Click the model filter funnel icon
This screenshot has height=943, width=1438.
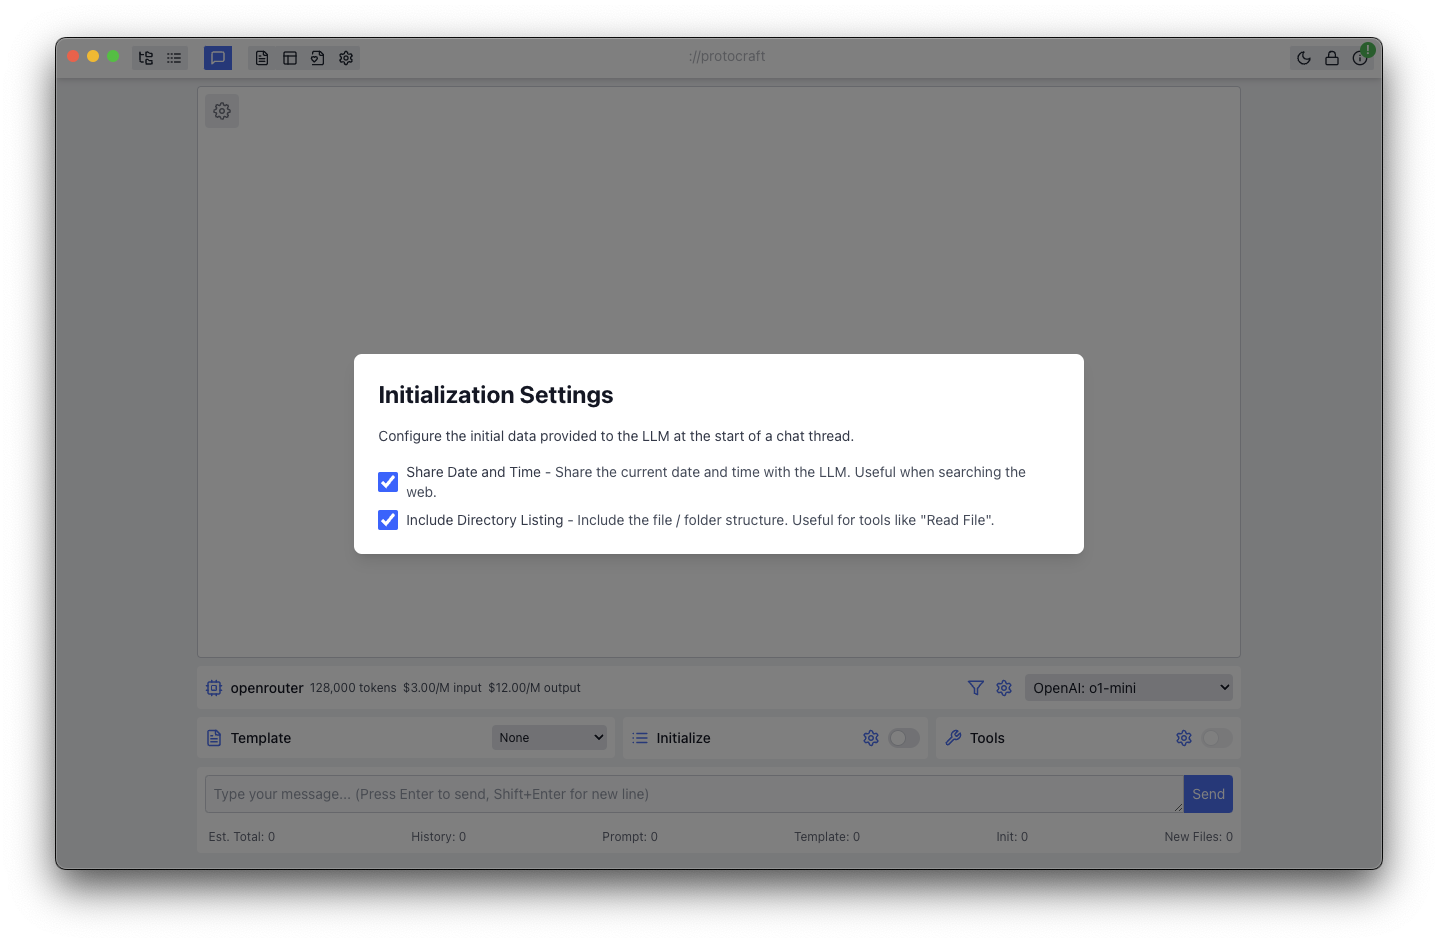coord(976,688)
